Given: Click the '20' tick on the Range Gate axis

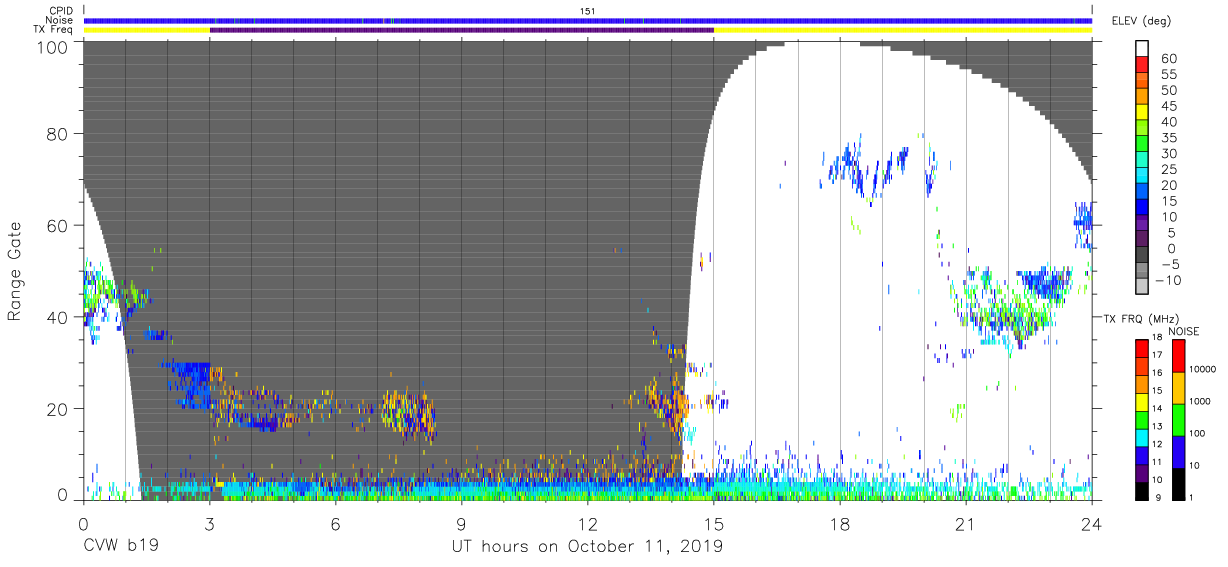Looking at the screenshot, I should [x=57, y=409].
